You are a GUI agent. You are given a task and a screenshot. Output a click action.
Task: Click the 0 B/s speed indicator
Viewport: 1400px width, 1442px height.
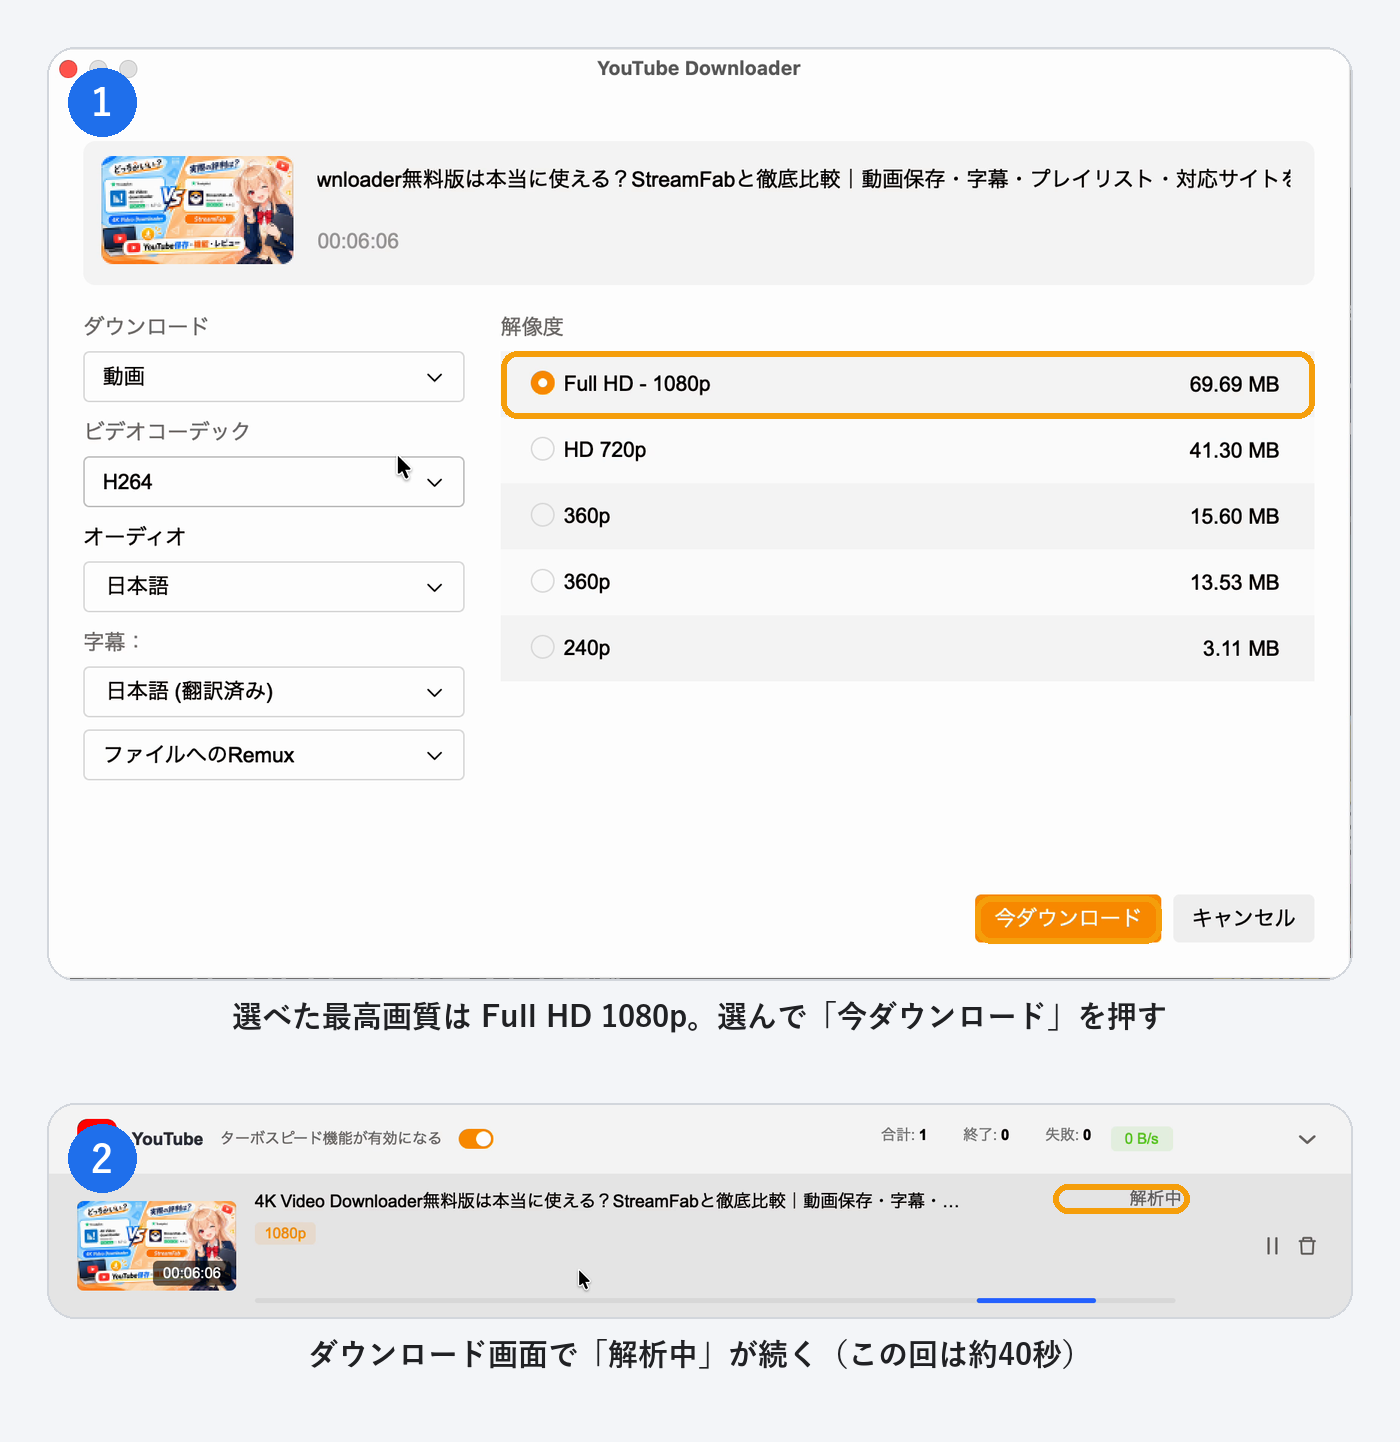[x=1141, y=1139]
